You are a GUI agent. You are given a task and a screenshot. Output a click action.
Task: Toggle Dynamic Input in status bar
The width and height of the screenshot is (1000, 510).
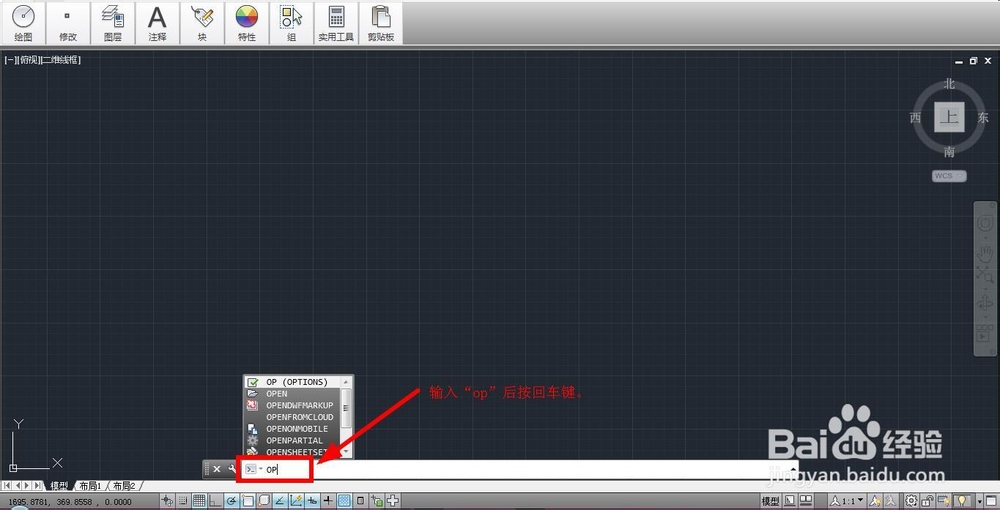point(312,501)
